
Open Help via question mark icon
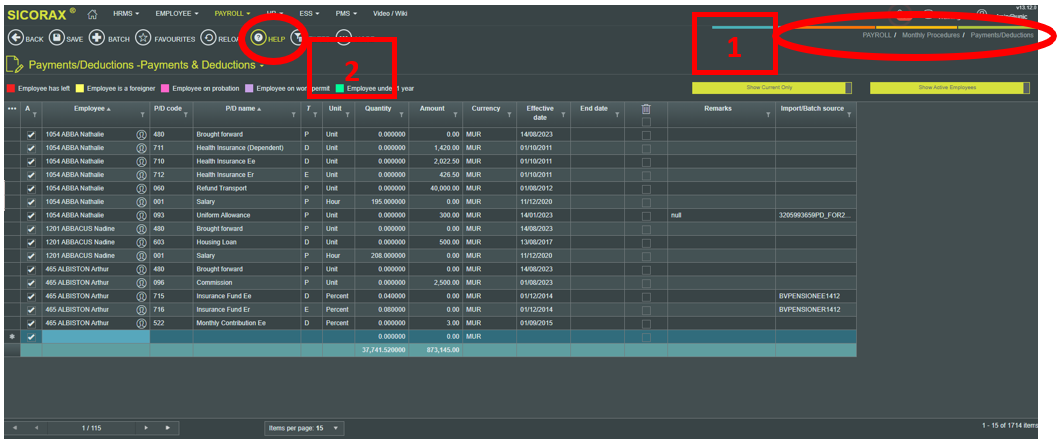click(x=258, y=38)
